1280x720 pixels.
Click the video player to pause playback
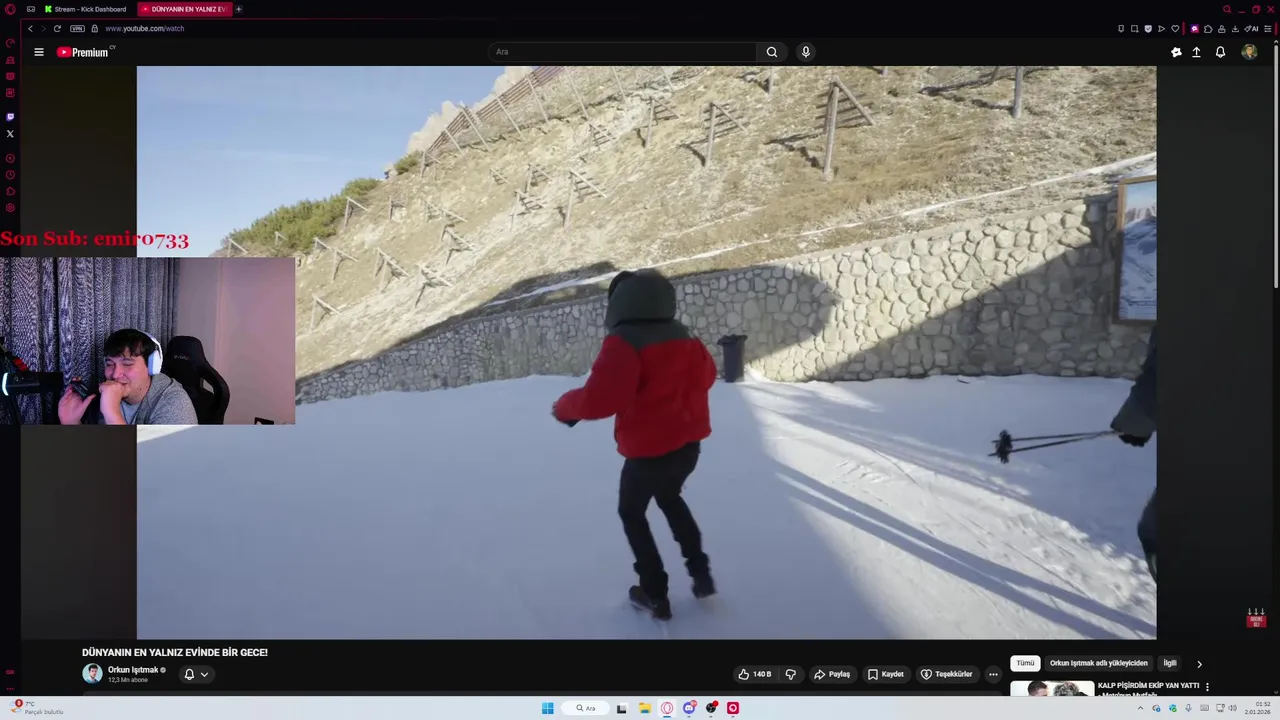tap(646, 352)
